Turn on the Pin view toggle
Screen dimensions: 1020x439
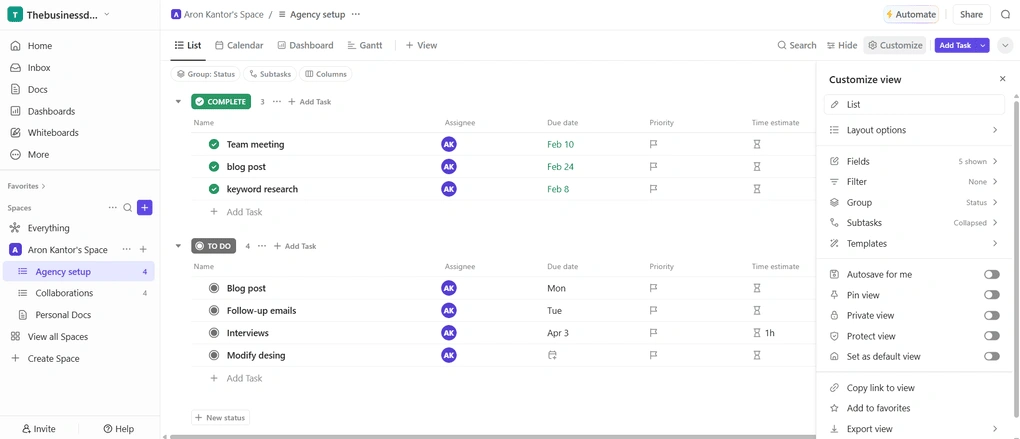point(991,295)
